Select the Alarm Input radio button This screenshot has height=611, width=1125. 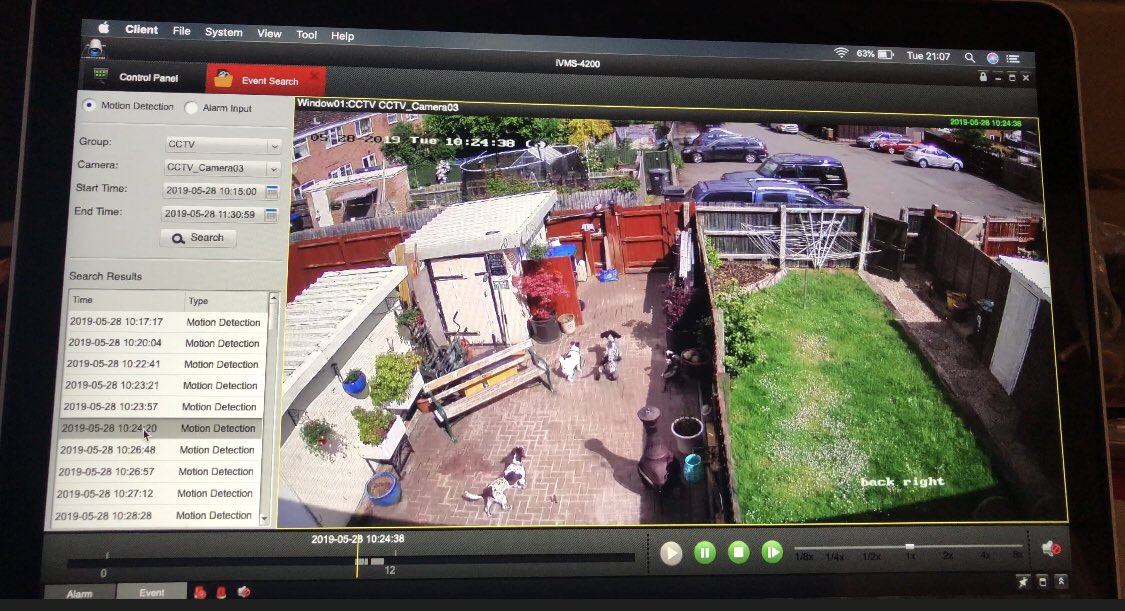pyautogui.click(x=191, y=108)
